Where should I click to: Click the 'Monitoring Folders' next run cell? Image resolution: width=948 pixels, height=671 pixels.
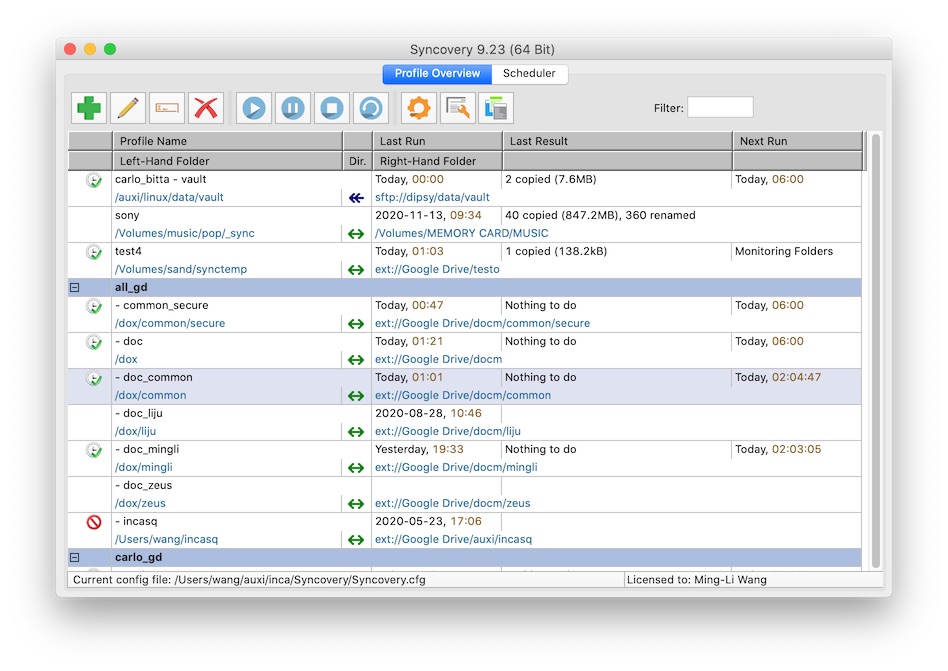[x=784, y=251]
